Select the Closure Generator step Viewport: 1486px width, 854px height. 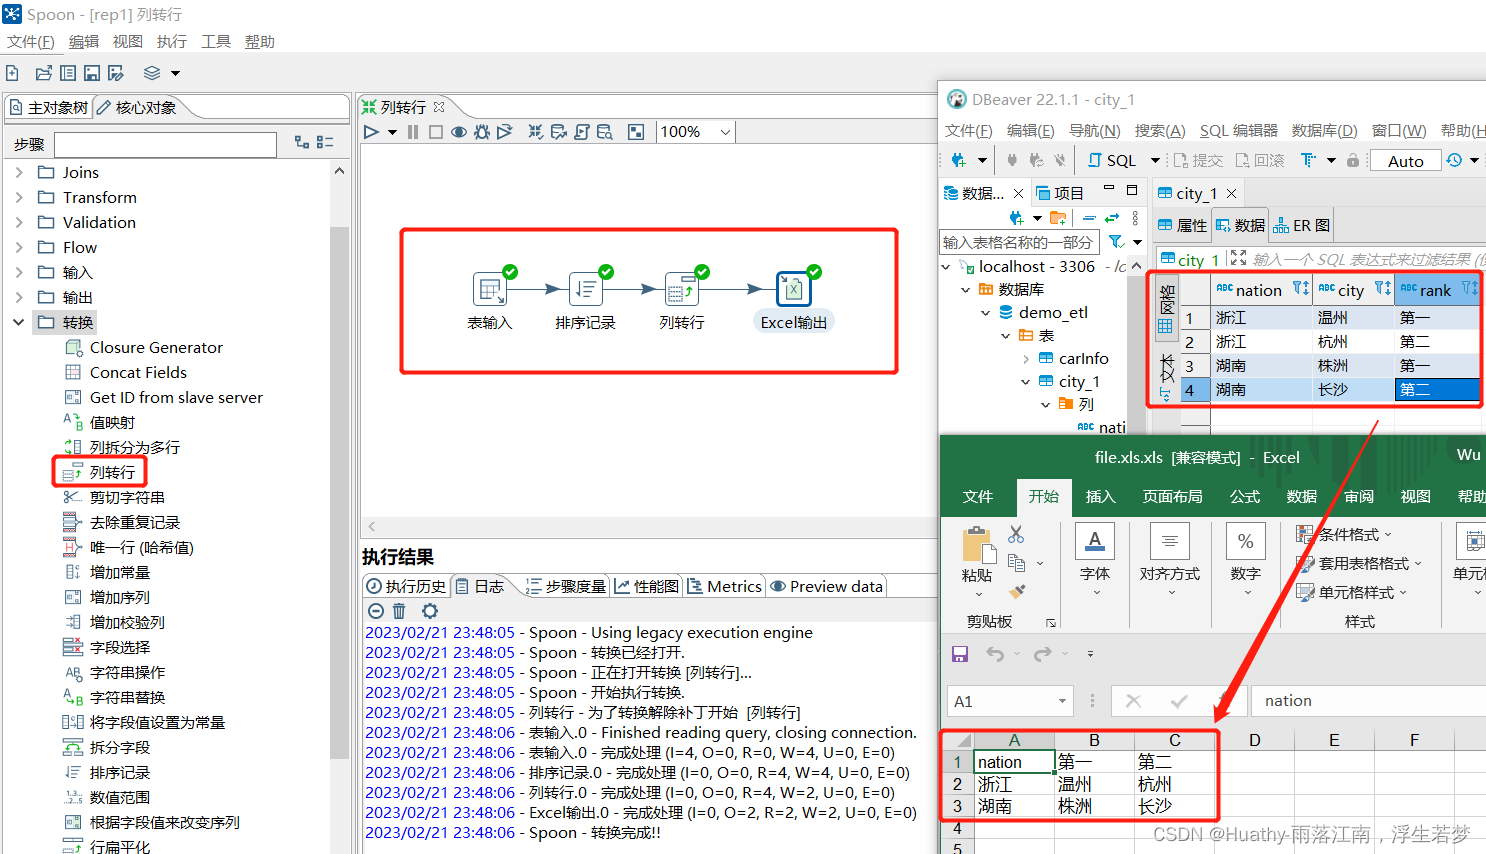(x=156, y=348)
